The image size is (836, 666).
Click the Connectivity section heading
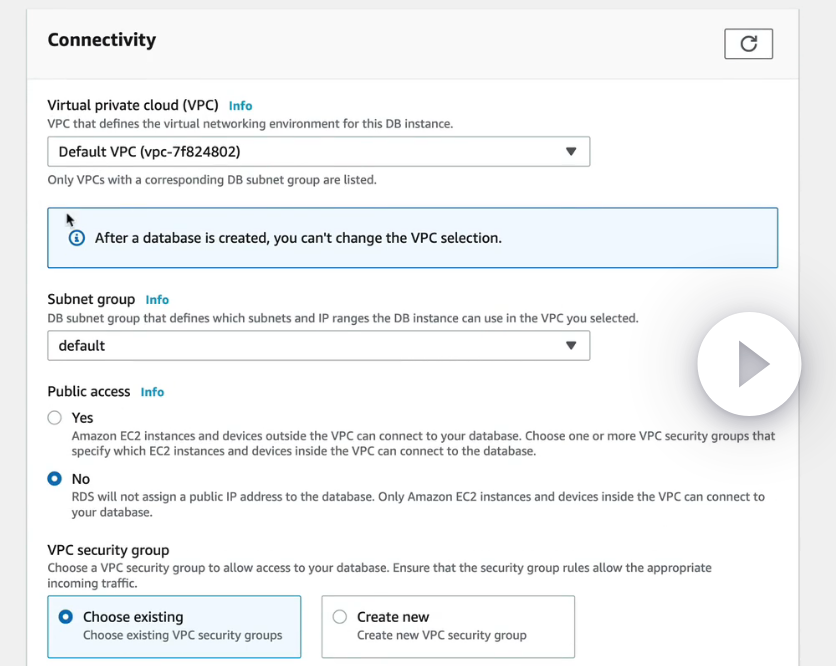102,40
